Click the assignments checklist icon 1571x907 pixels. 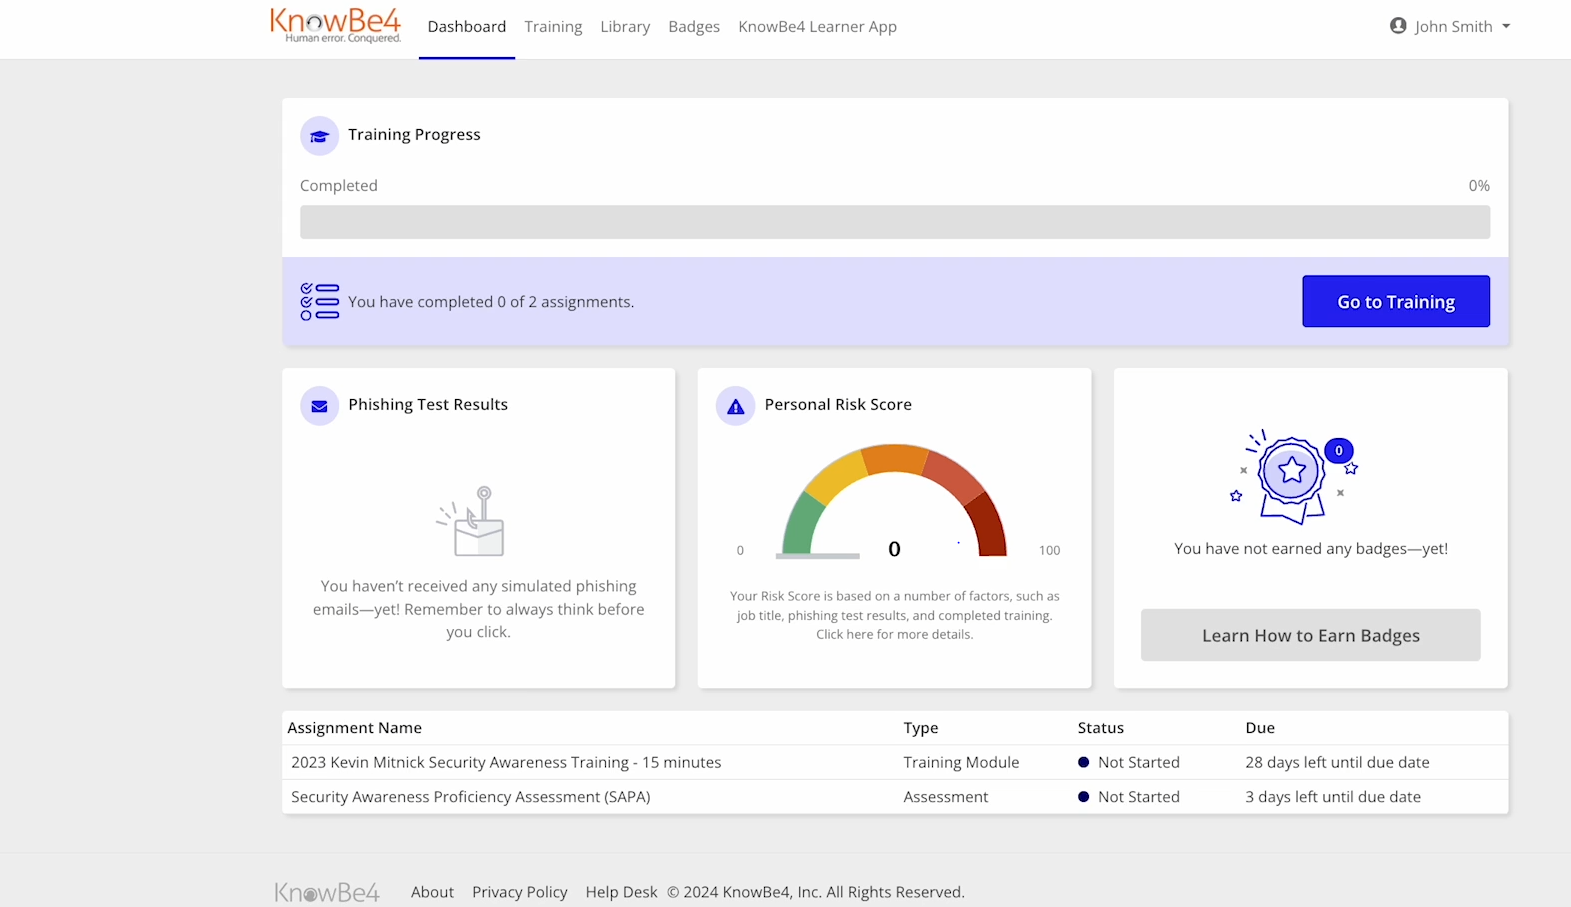point(320,301)
